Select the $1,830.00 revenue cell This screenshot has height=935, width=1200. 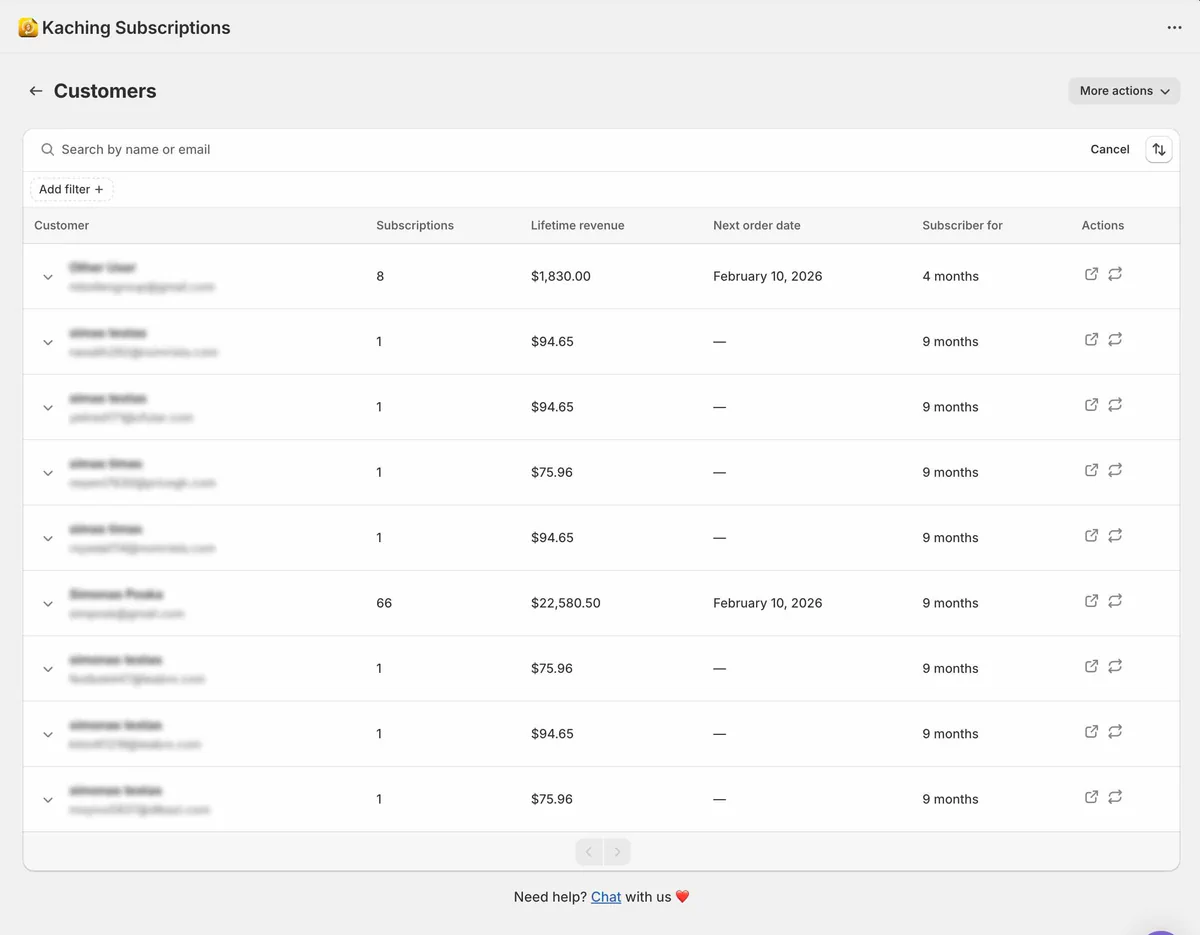coord(561,276)
